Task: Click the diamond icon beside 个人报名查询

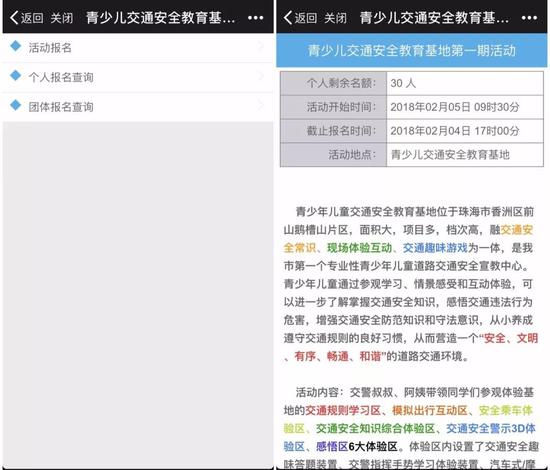Action: pyautogui.click(x=15, y=75)
